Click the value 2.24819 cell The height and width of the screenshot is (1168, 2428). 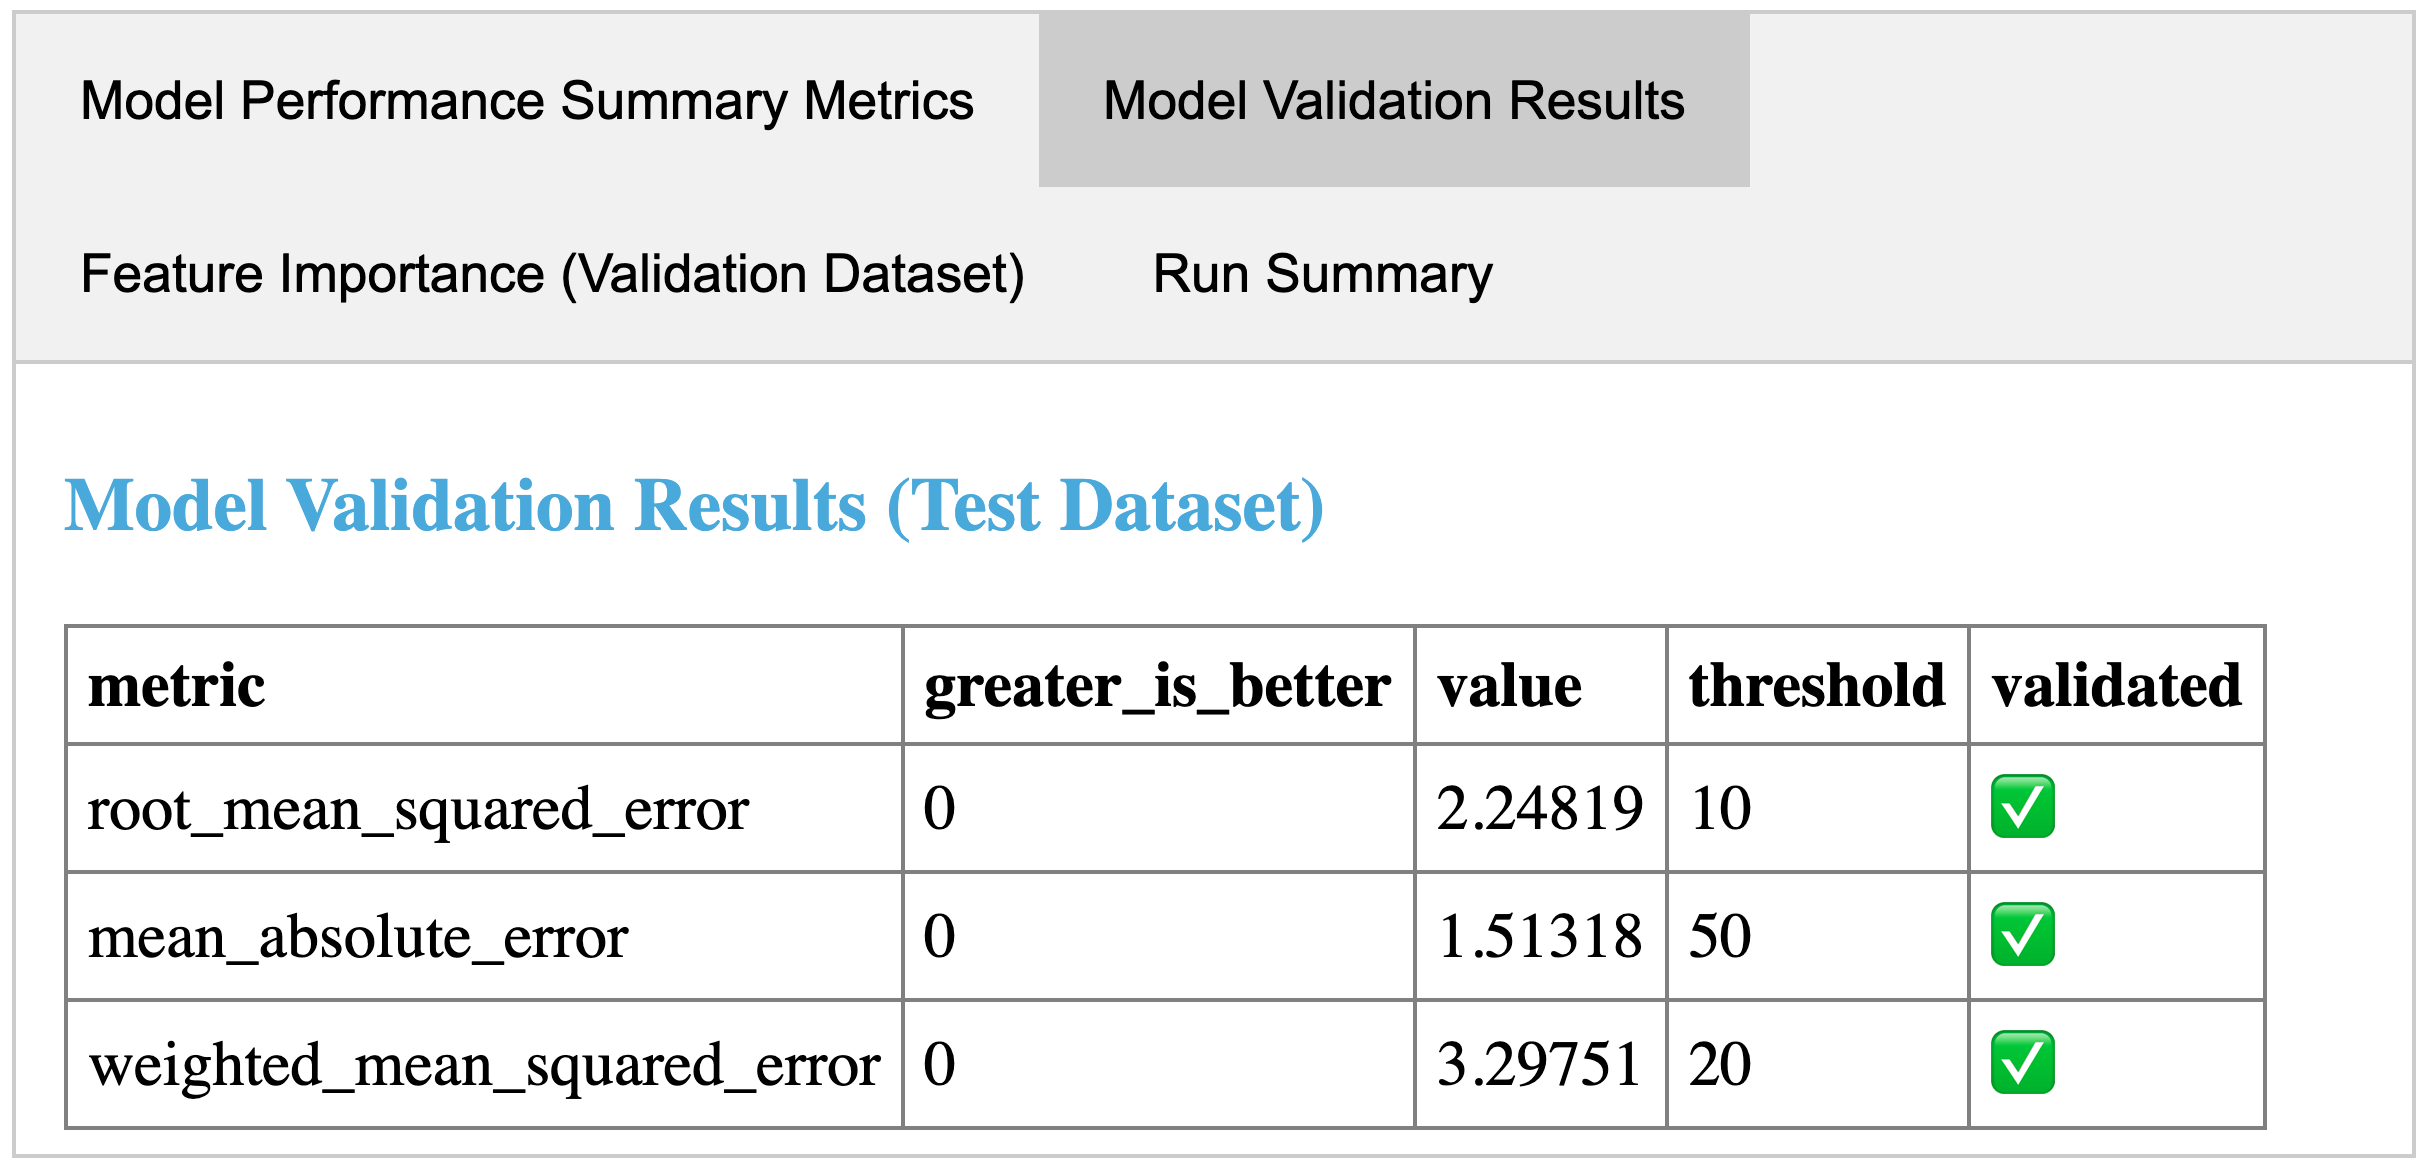1539,808
